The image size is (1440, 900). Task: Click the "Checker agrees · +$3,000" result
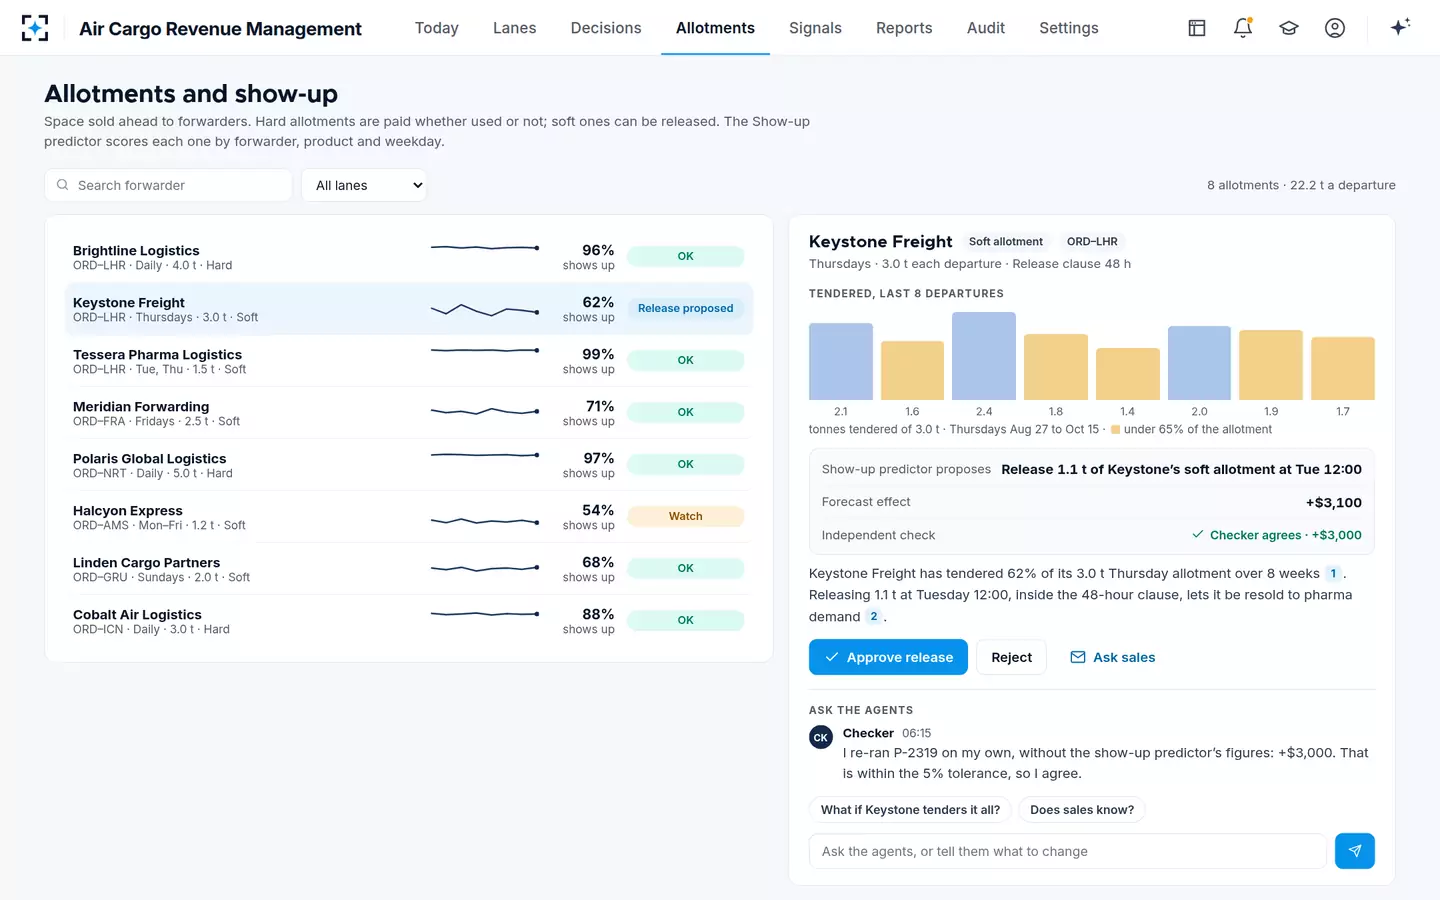click(x=1277, y=535)
